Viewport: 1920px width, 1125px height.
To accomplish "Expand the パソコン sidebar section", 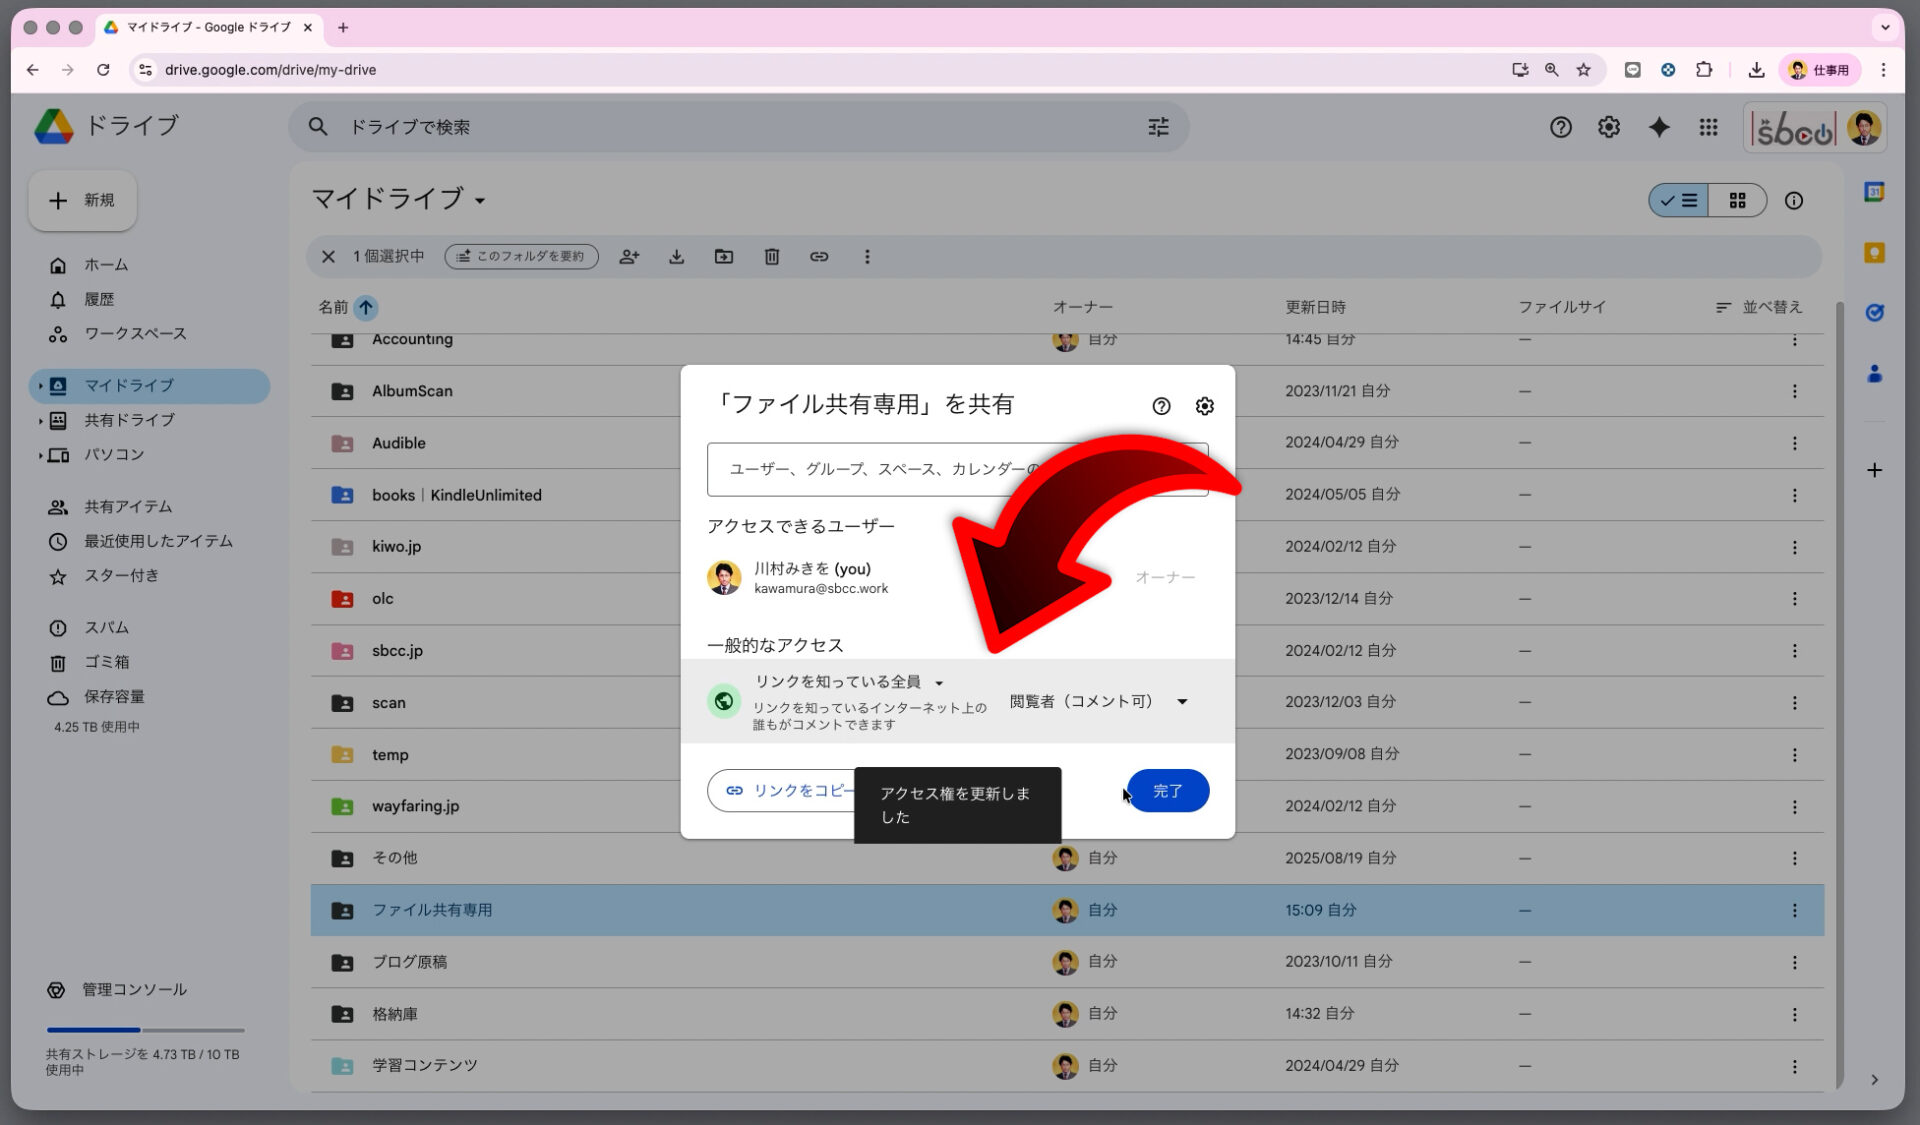I will [40, 455].
